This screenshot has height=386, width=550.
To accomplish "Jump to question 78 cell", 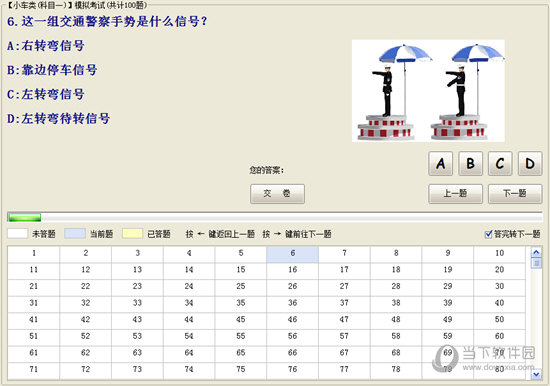I will (x=396, y=370).
